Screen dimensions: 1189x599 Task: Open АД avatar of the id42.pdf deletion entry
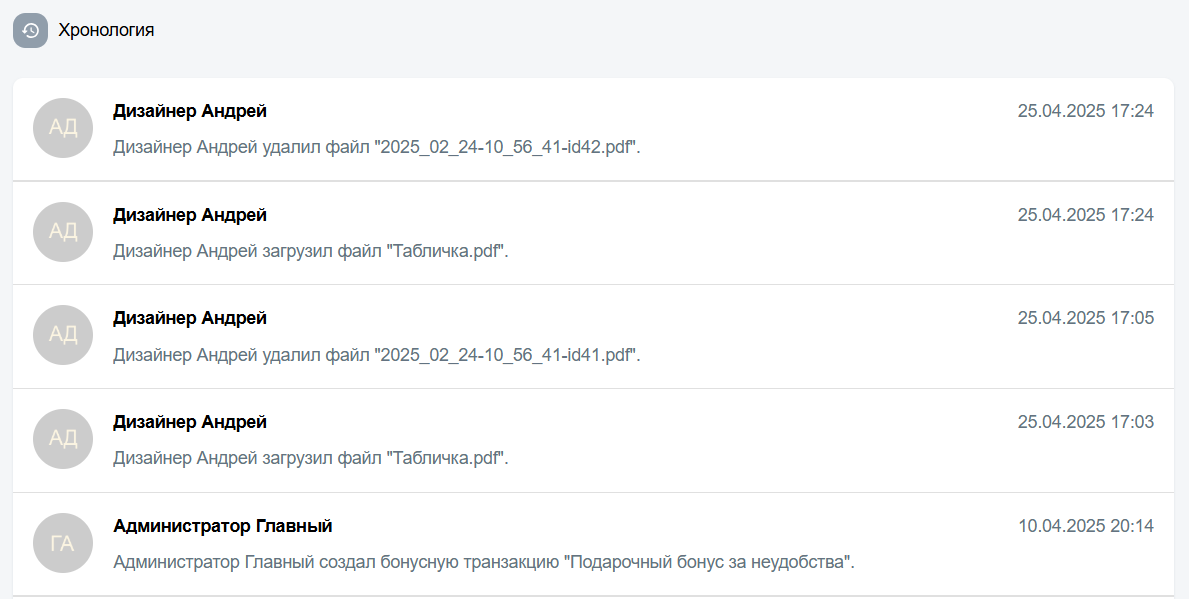[x=63, y=128]
